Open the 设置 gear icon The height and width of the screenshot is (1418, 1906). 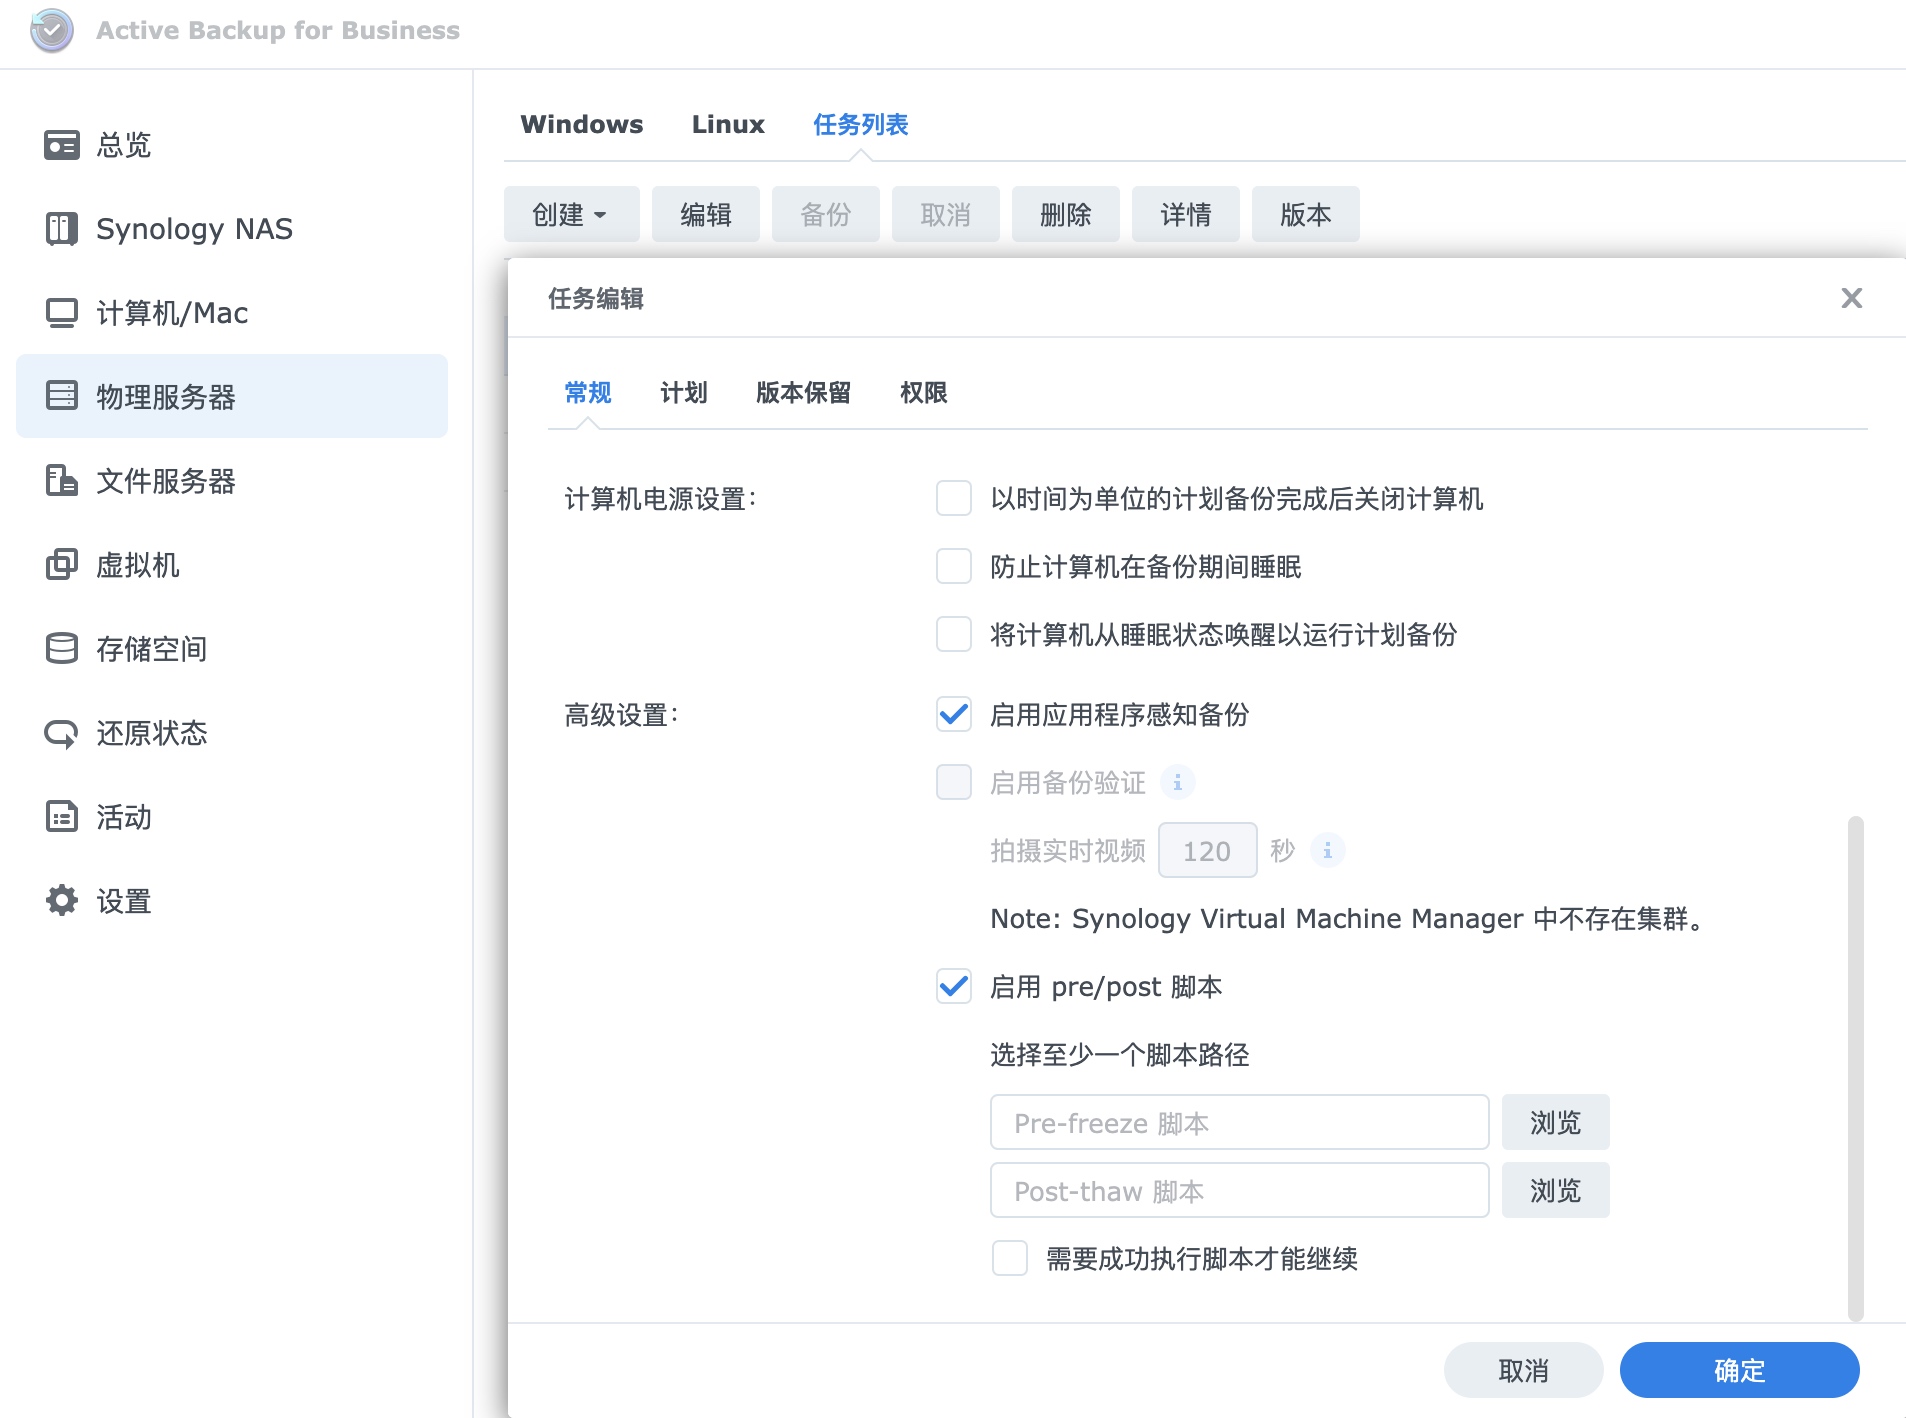62,900
